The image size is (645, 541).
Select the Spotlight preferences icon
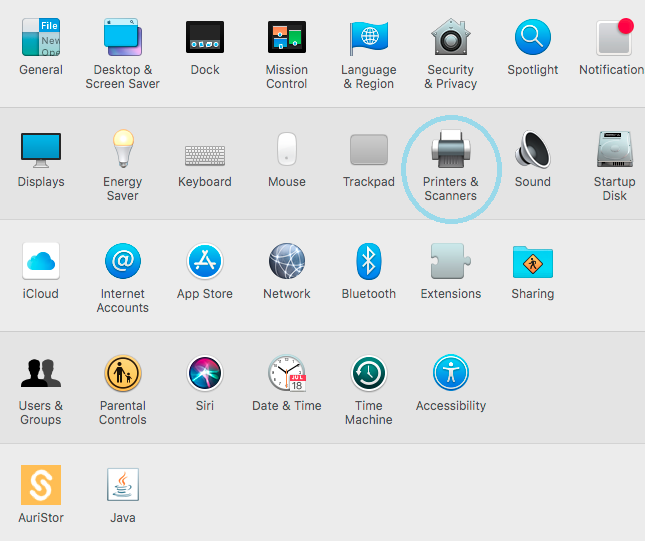pos(533,38)
